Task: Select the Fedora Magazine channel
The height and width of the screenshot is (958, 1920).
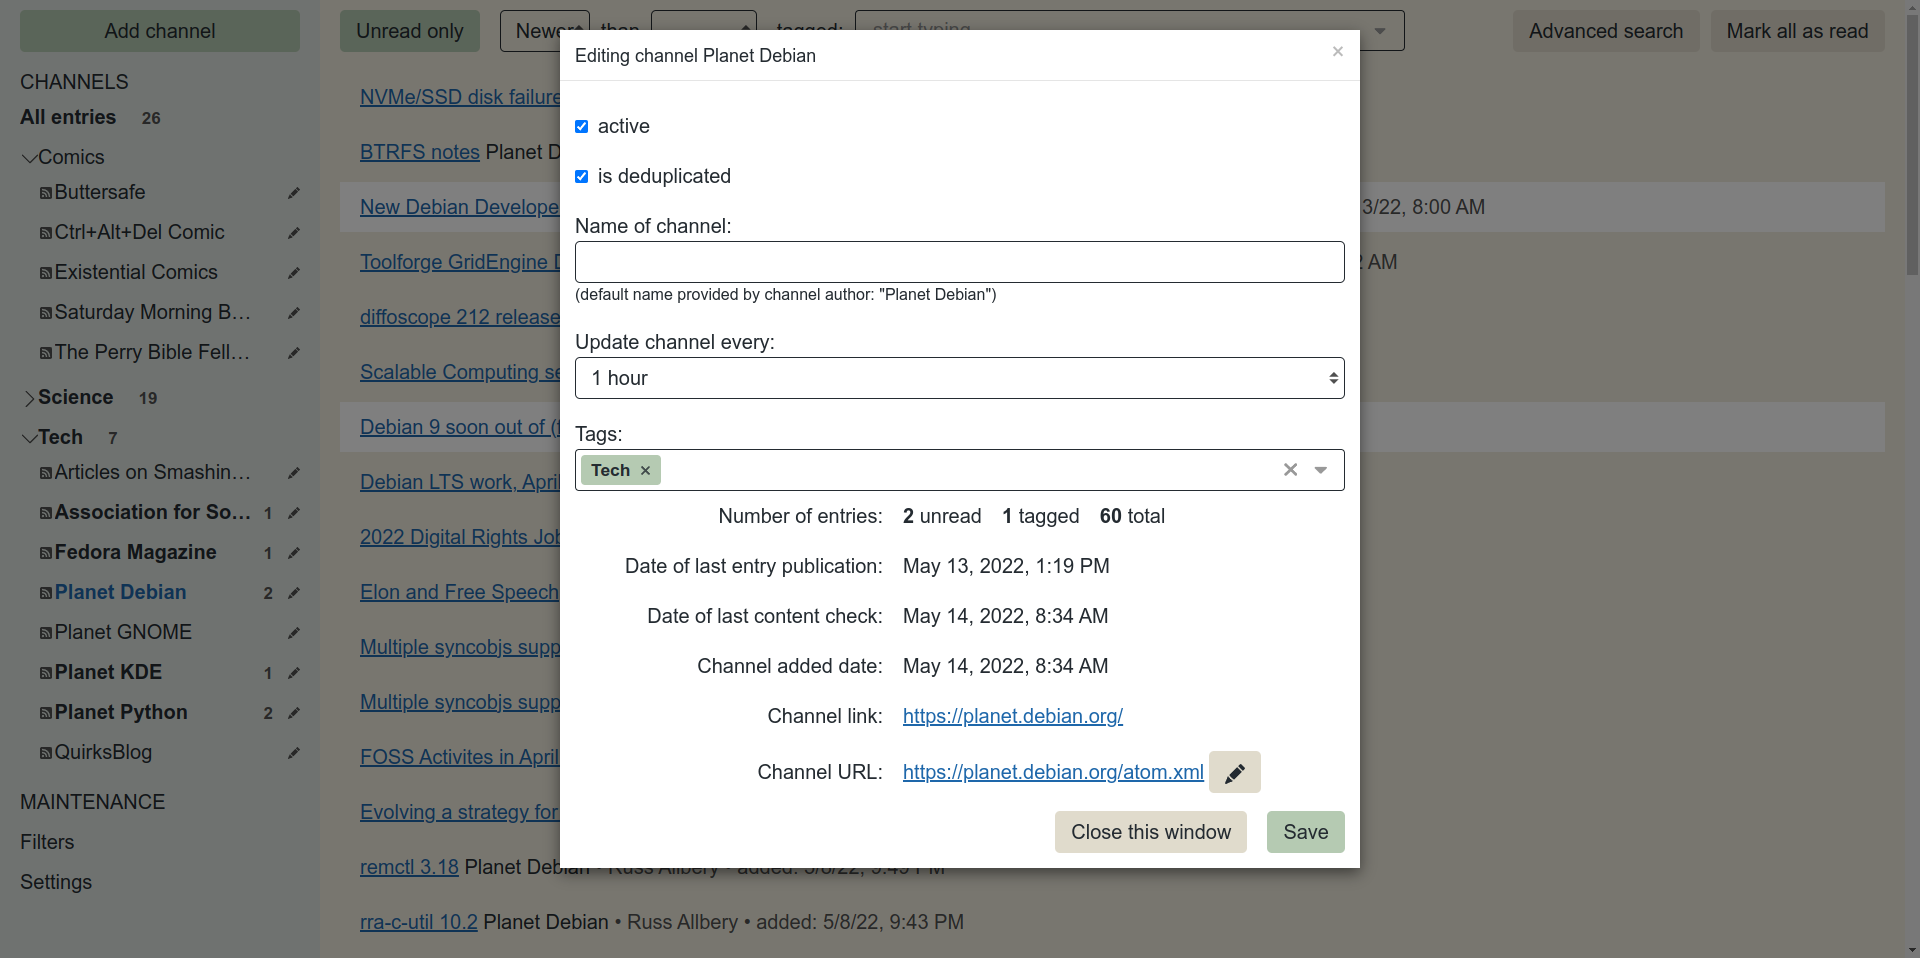Action: [135, 552]
